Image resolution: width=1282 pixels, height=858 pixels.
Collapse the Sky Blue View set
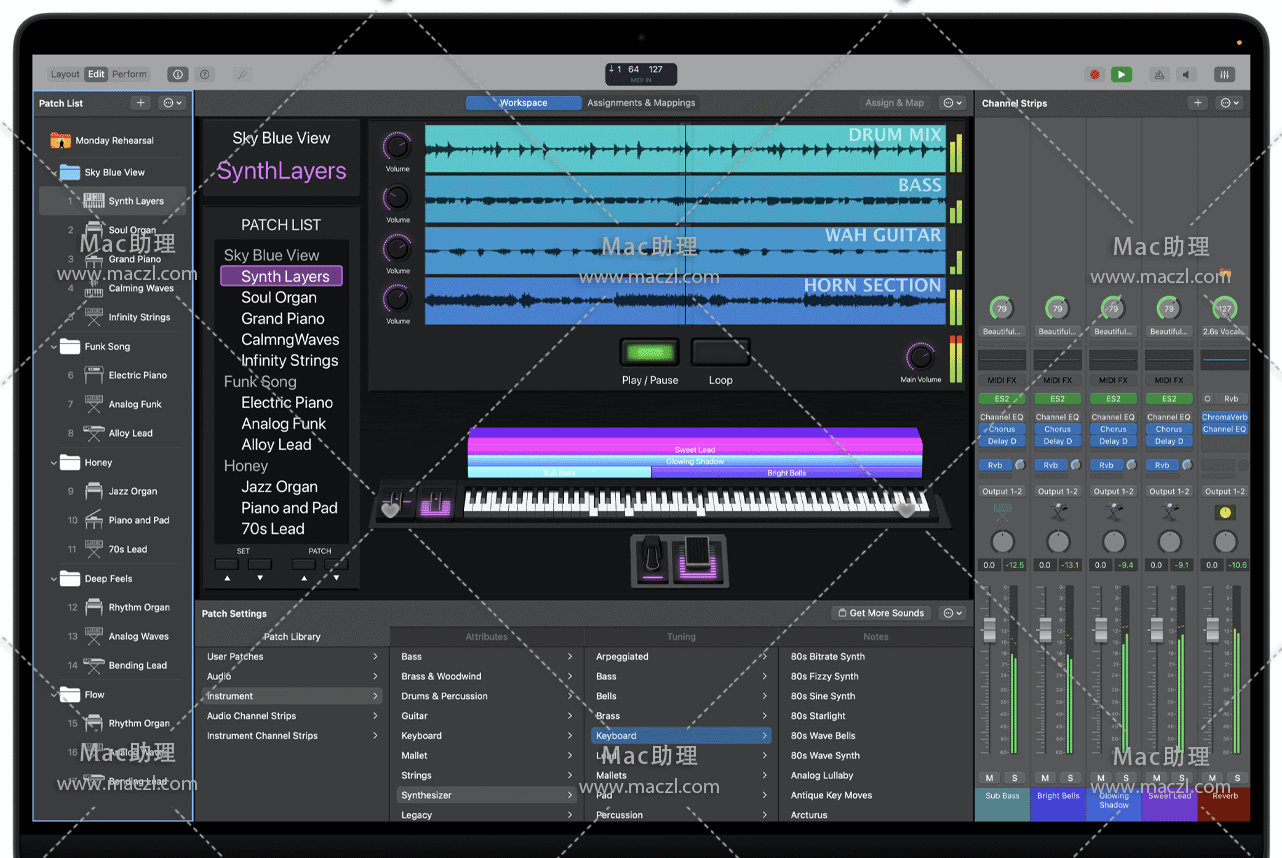tap(54, 173)
